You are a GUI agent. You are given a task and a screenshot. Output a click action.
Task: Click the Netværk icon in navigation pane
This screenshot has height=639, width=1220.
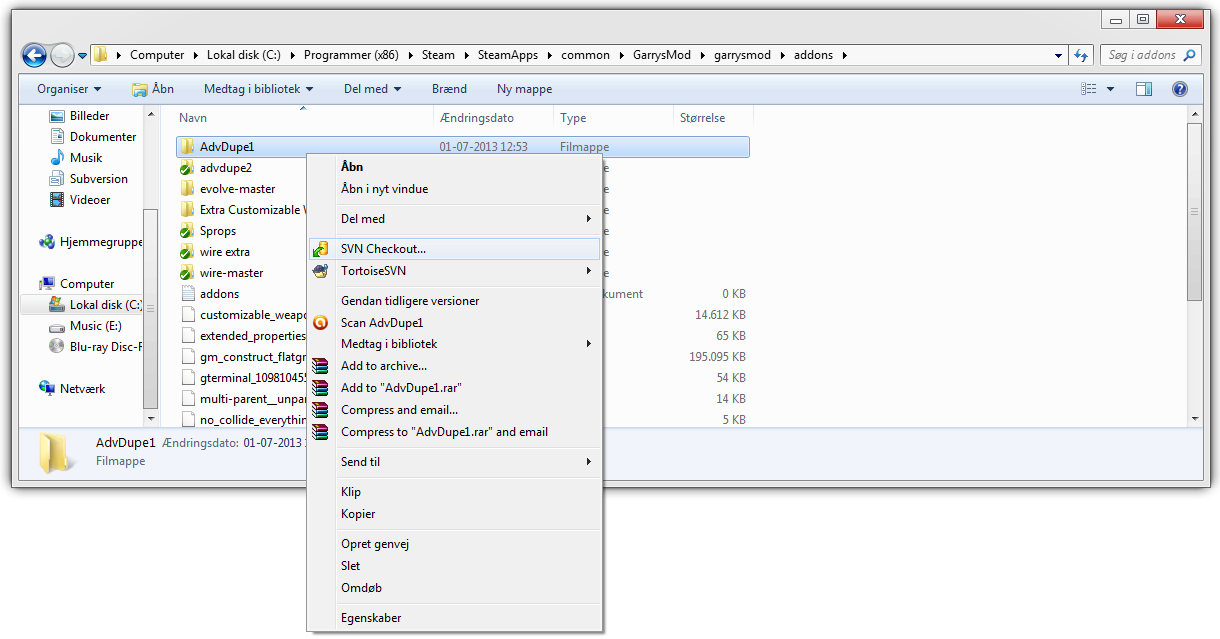click(47, 389)
